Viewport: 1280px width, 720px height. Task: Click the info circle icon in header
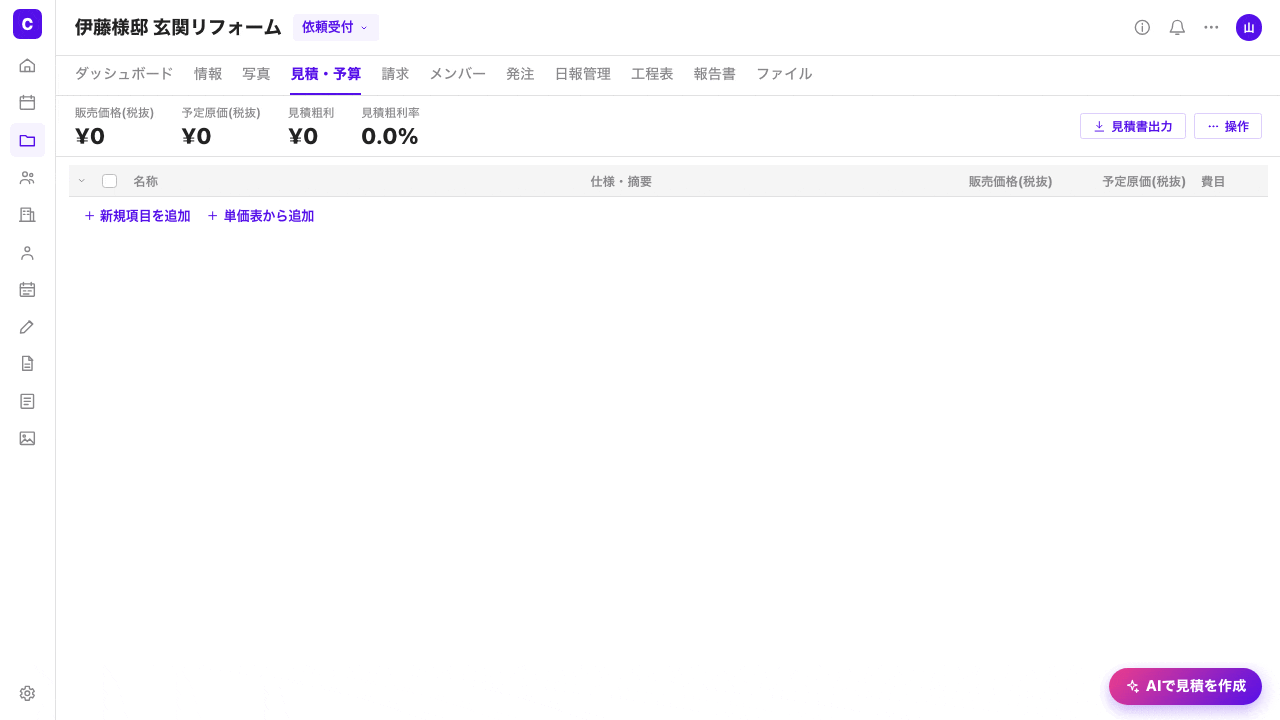click(x=1142, y=27)
